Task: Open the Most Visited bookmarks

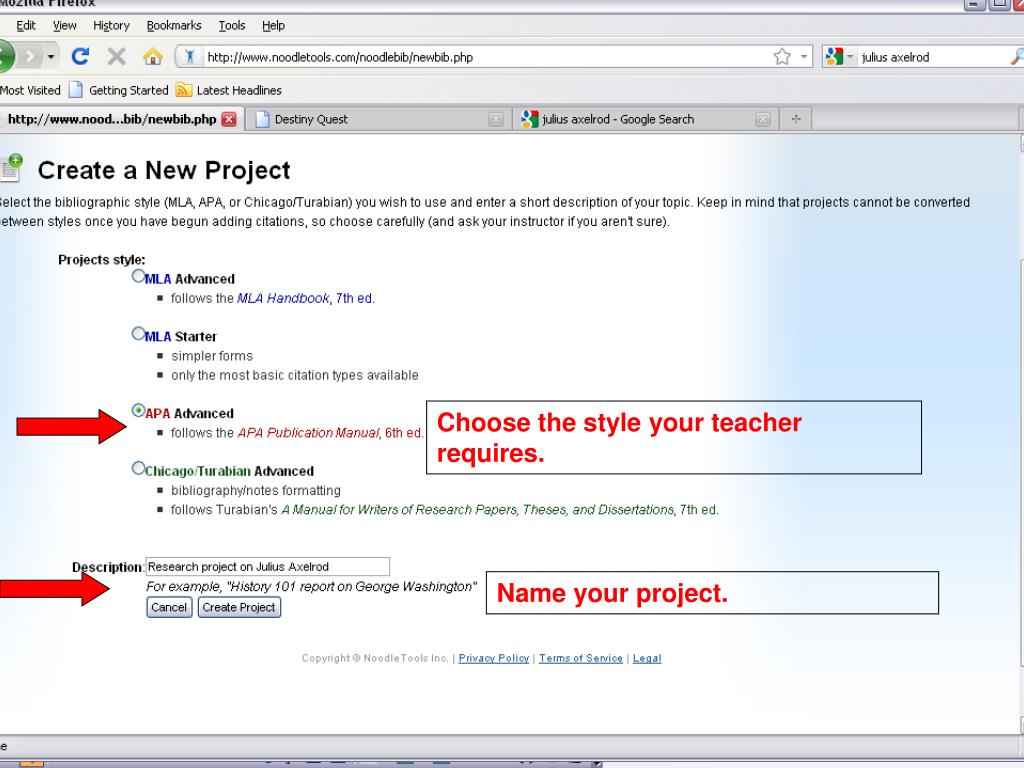Action: [30, 90]
